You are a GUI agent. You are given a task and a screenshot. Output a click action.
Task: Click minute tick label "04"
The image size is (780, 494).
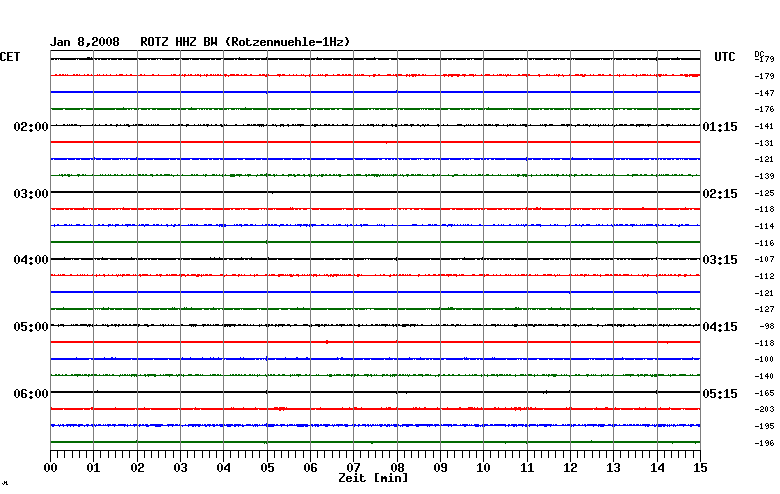click(x=224, y=468)
